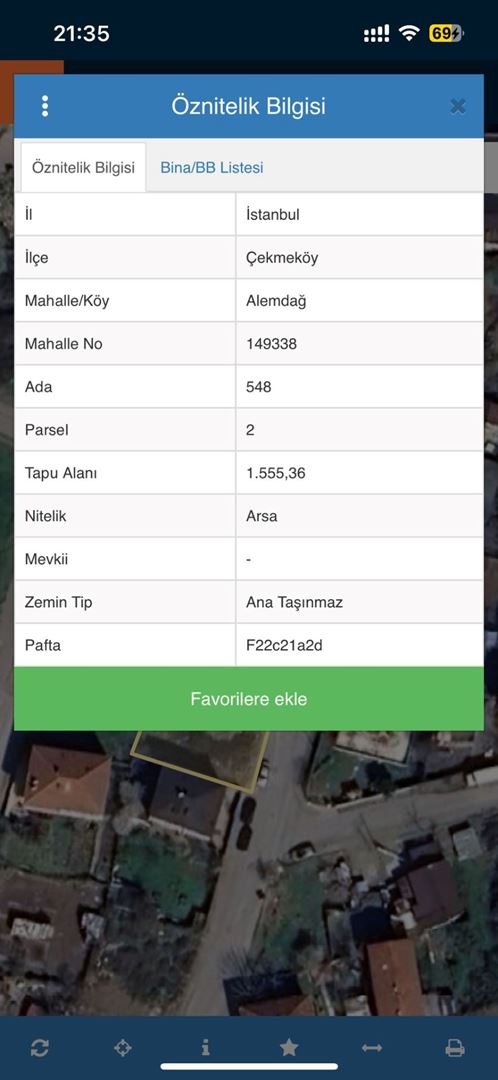Switch to the Bina/BB Listesi tab
This screenshot has width=498, height=1080.
[211, 167]
